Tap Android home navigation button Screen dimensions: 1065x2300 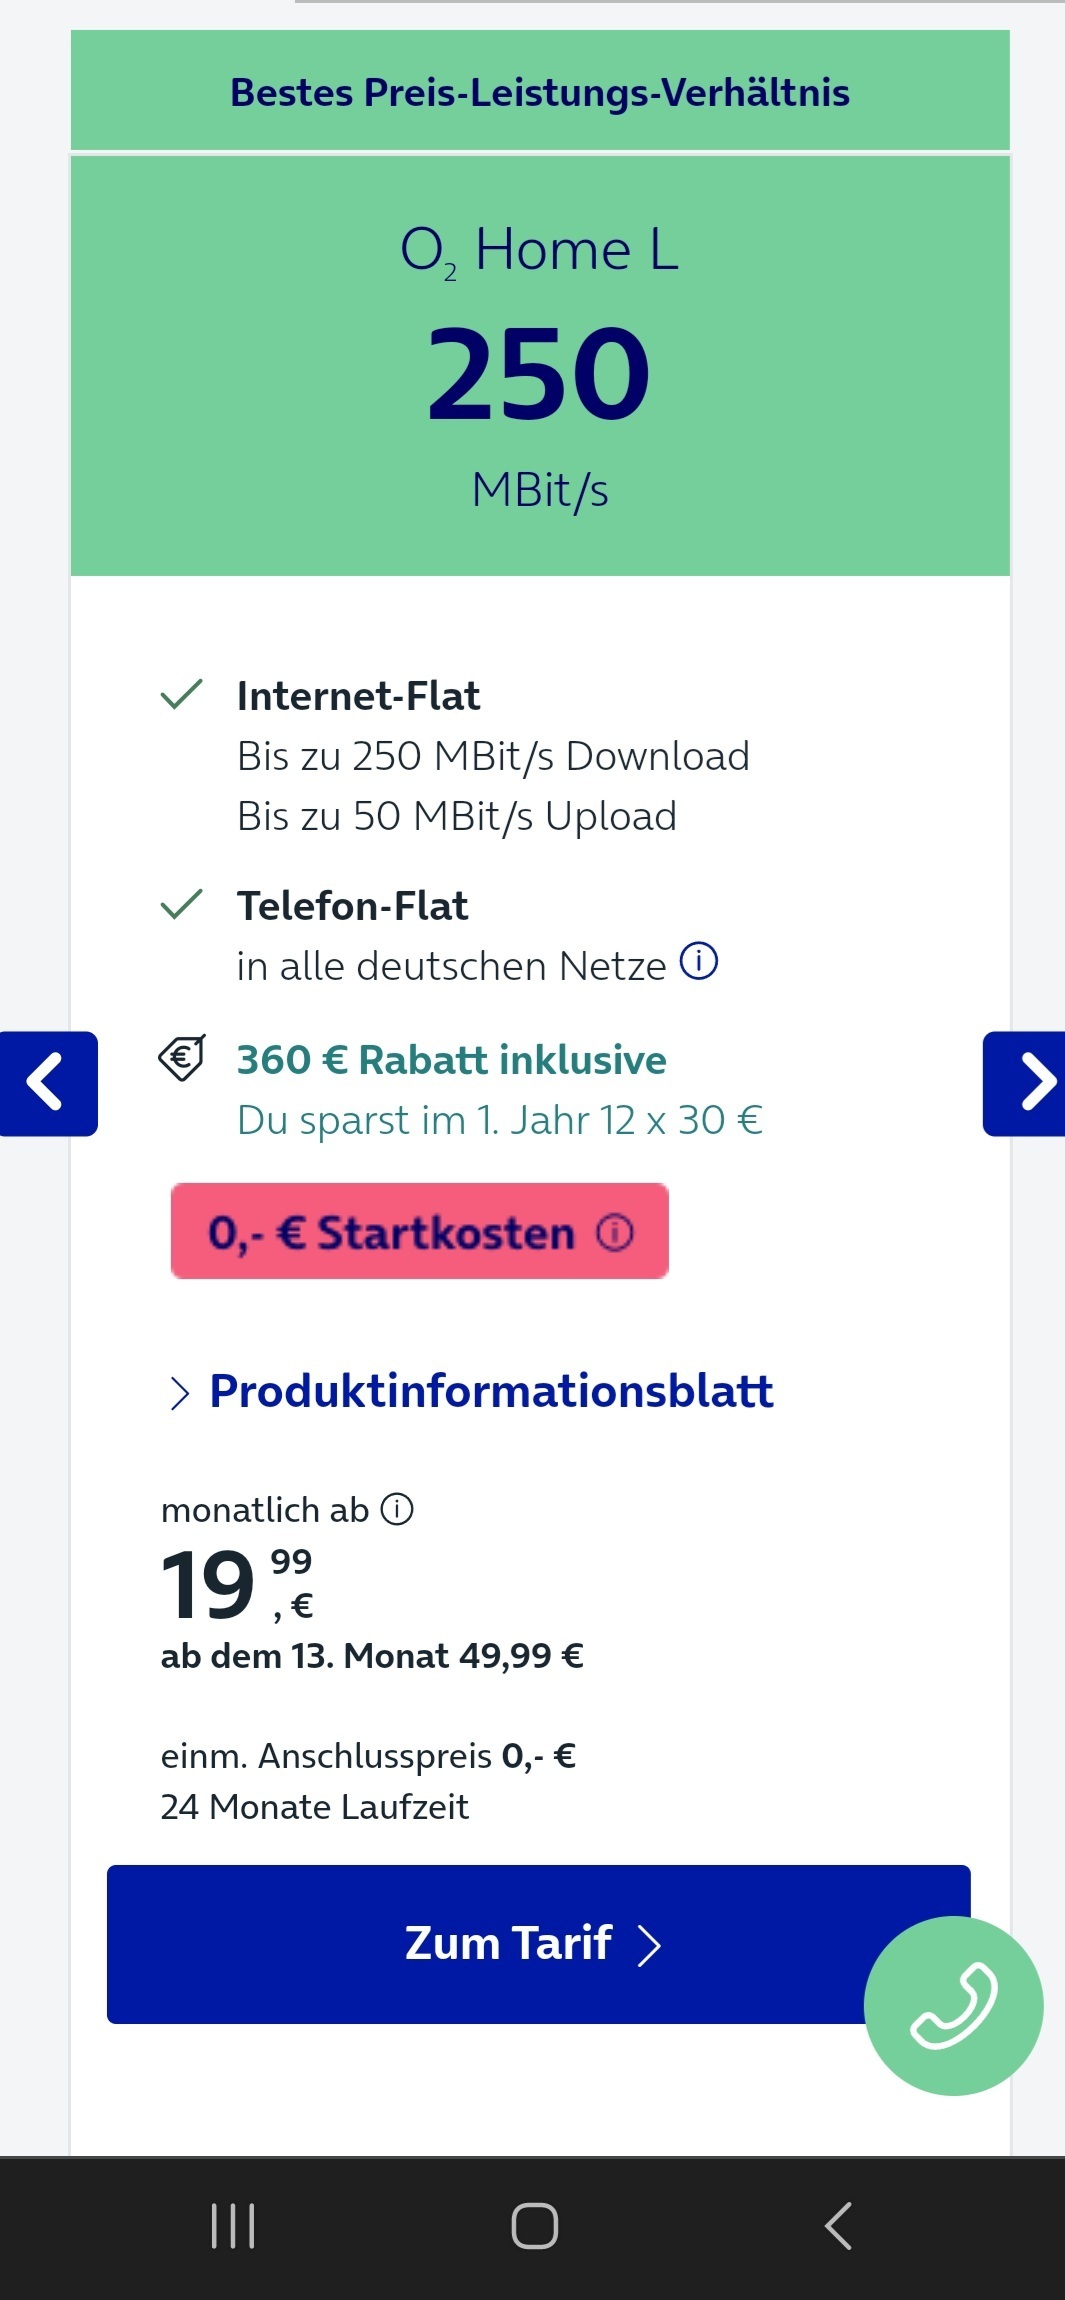click(x=534, y=2226)
